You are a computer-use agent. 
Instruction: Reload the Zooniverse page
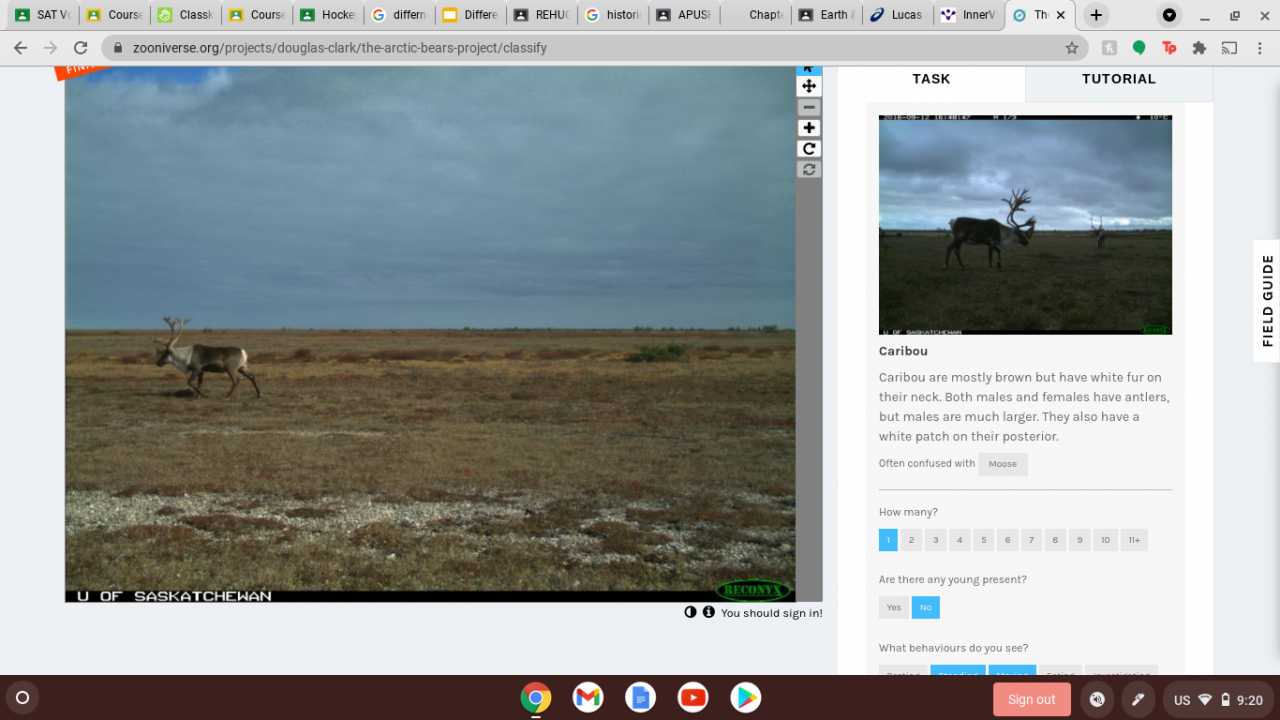pos(81,48)
